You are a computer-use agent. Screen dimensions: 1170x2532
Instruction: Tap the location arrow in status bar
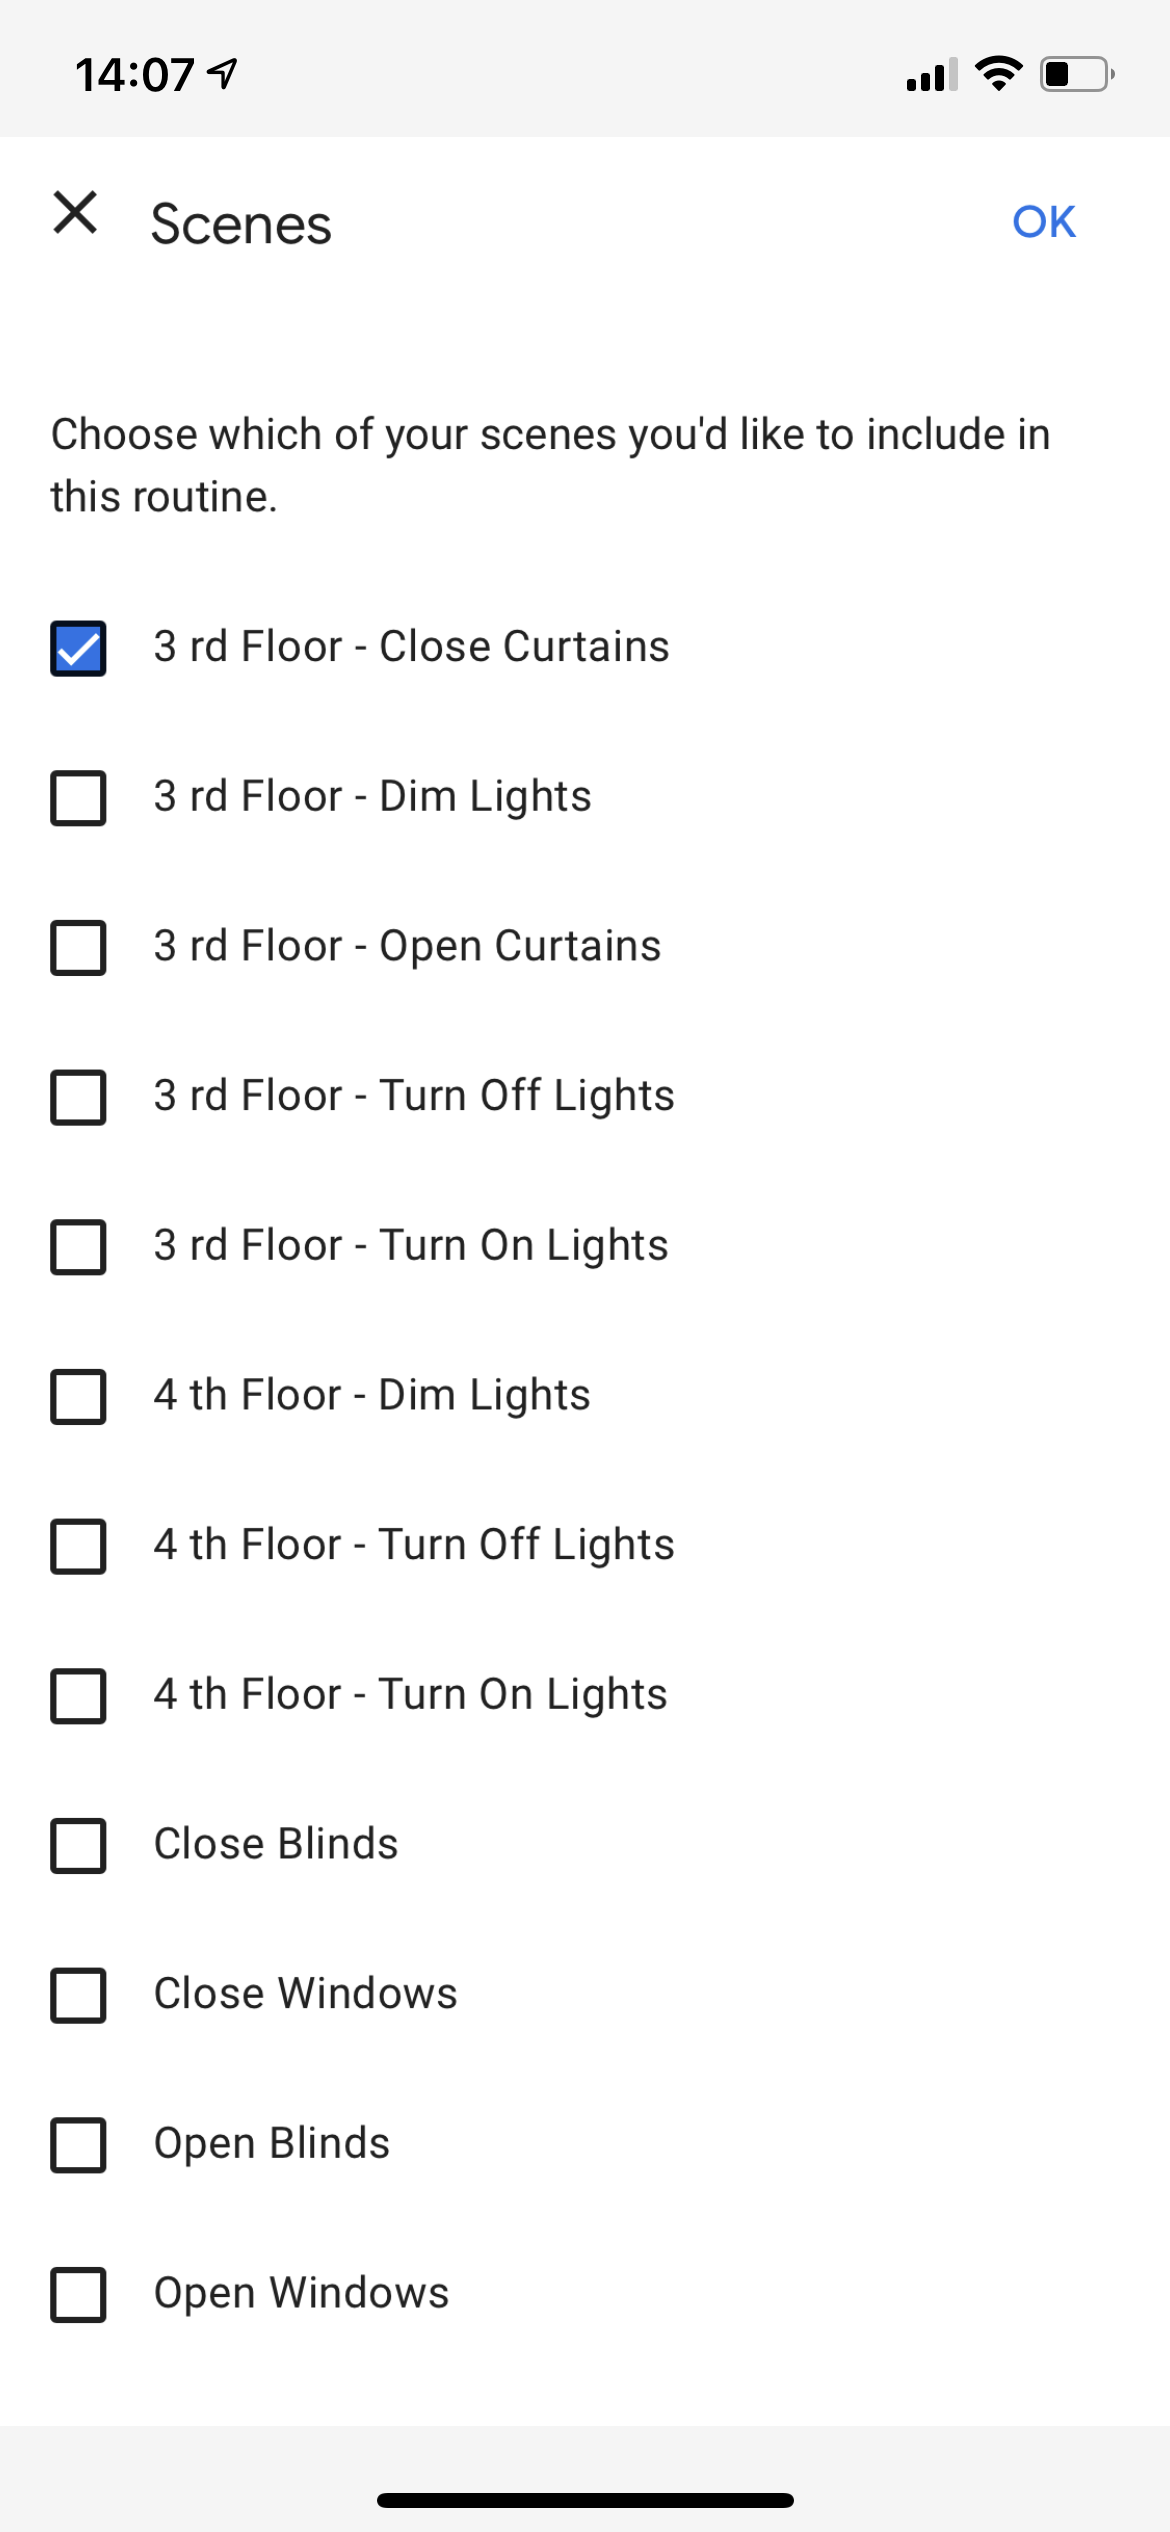pos(222,73)
